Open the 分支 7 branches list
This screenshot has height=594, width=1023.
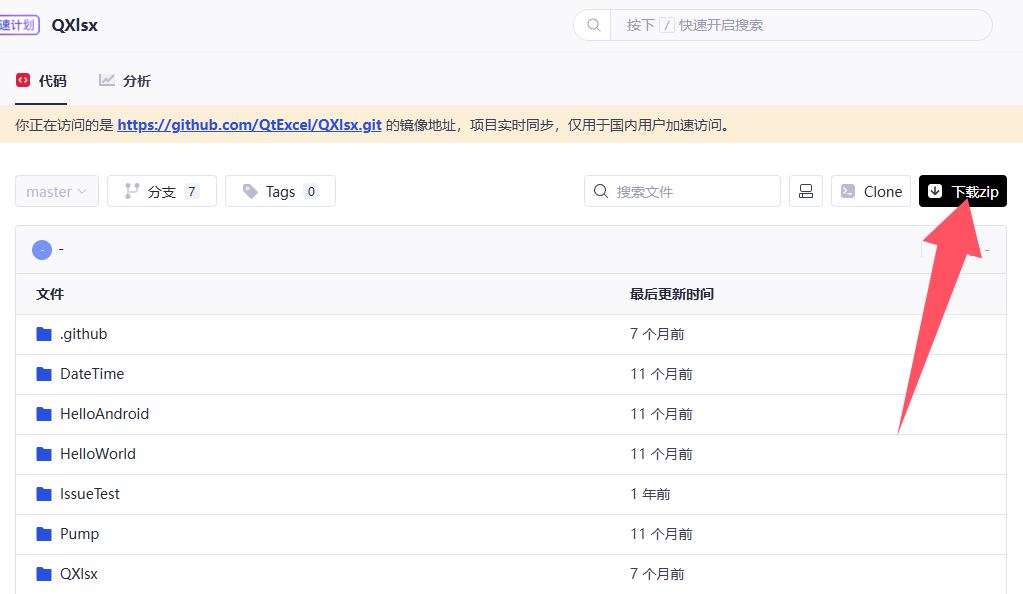pos(162,191)
